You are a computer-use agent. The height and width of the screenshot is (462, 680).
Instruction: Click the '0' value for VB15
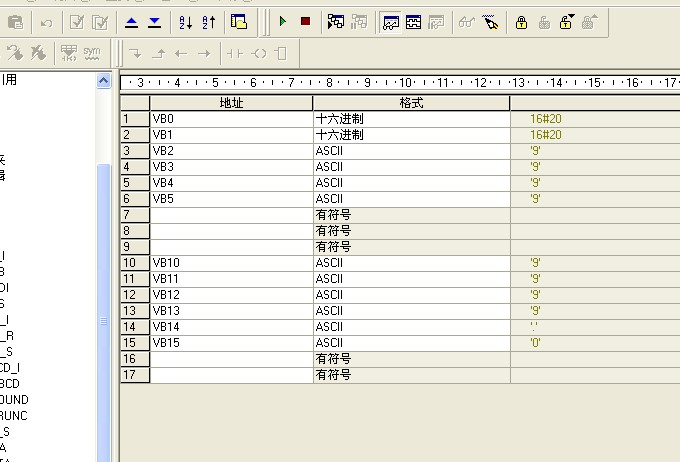[535, 343]
